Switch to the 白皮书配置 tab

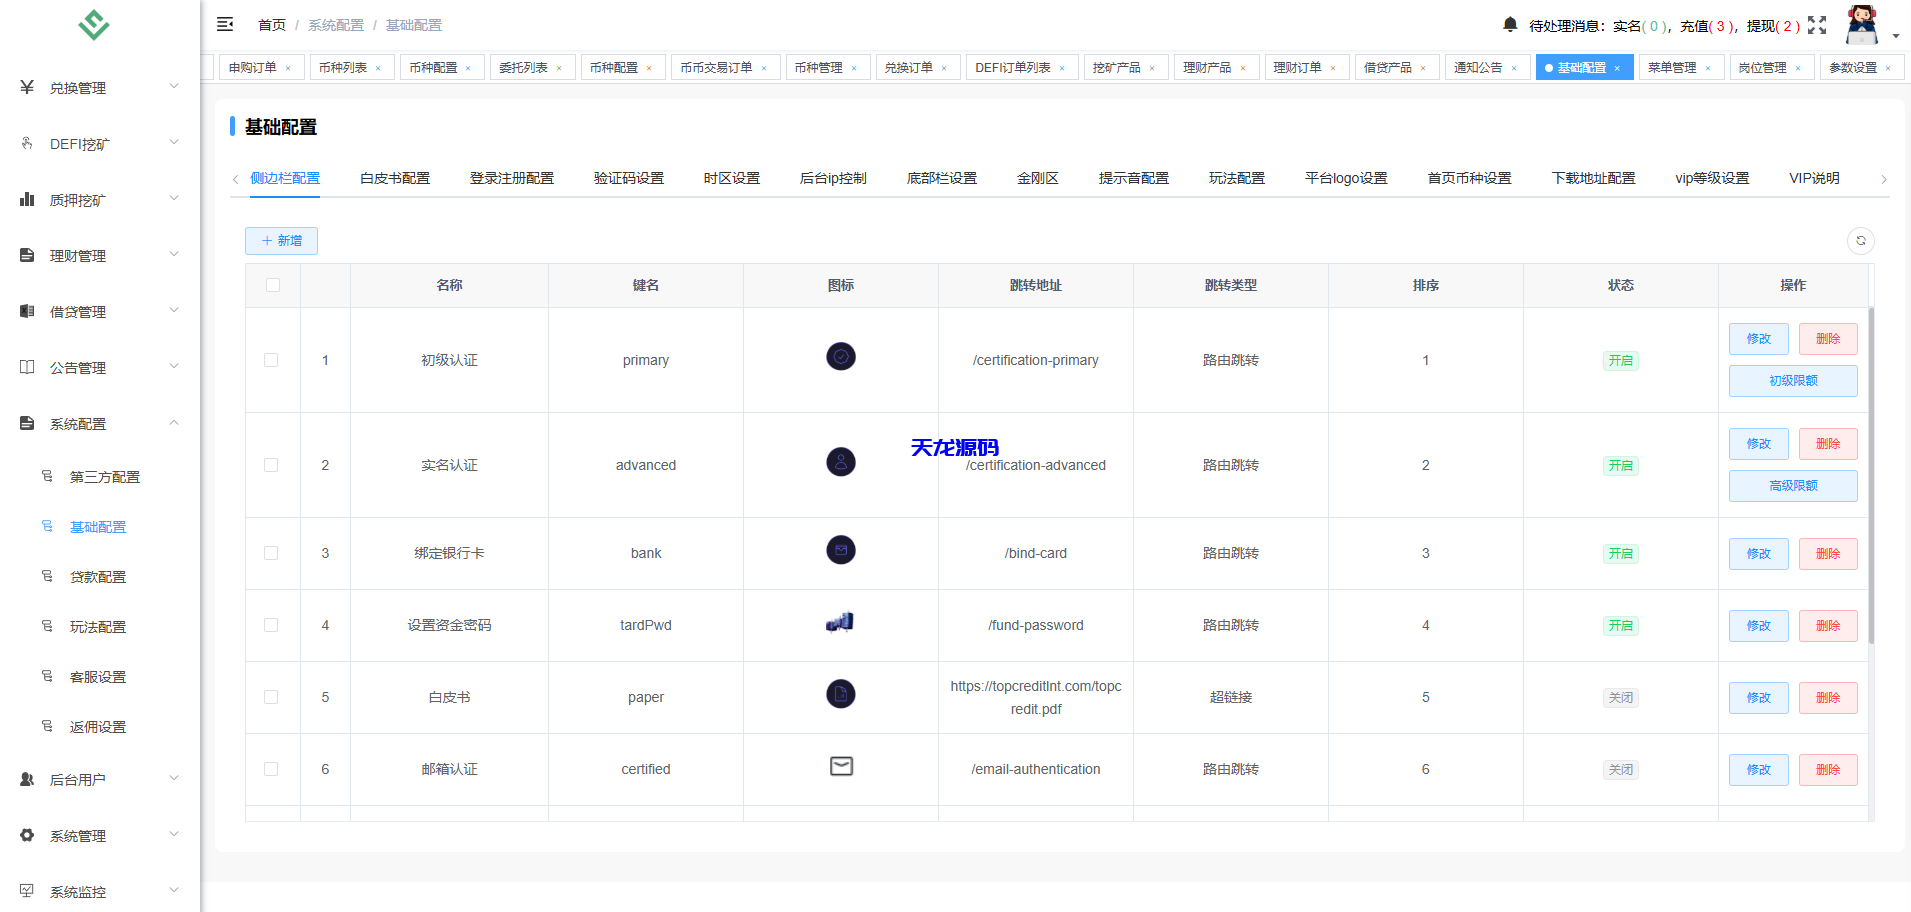click(x=395, y=178)
